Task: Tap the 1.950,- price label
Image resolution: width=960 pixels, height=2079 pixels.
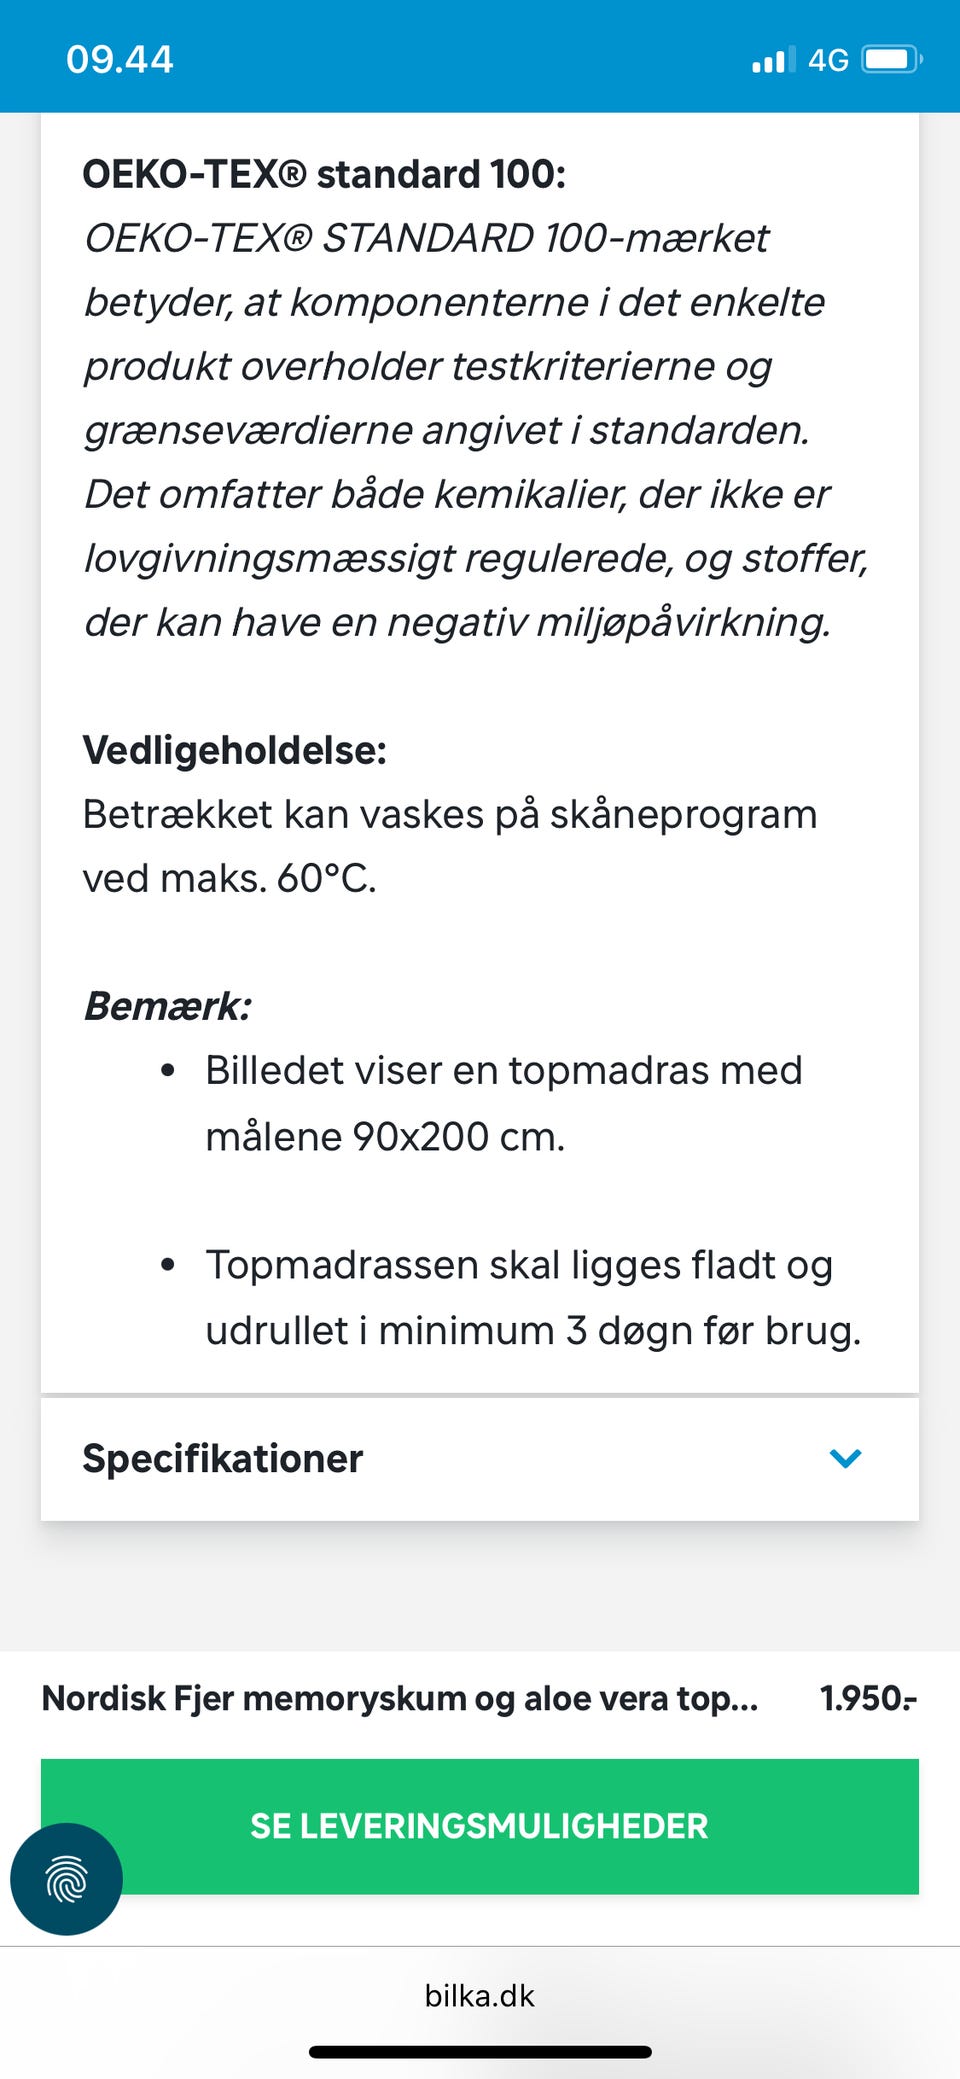Action: click(868, 1698)
